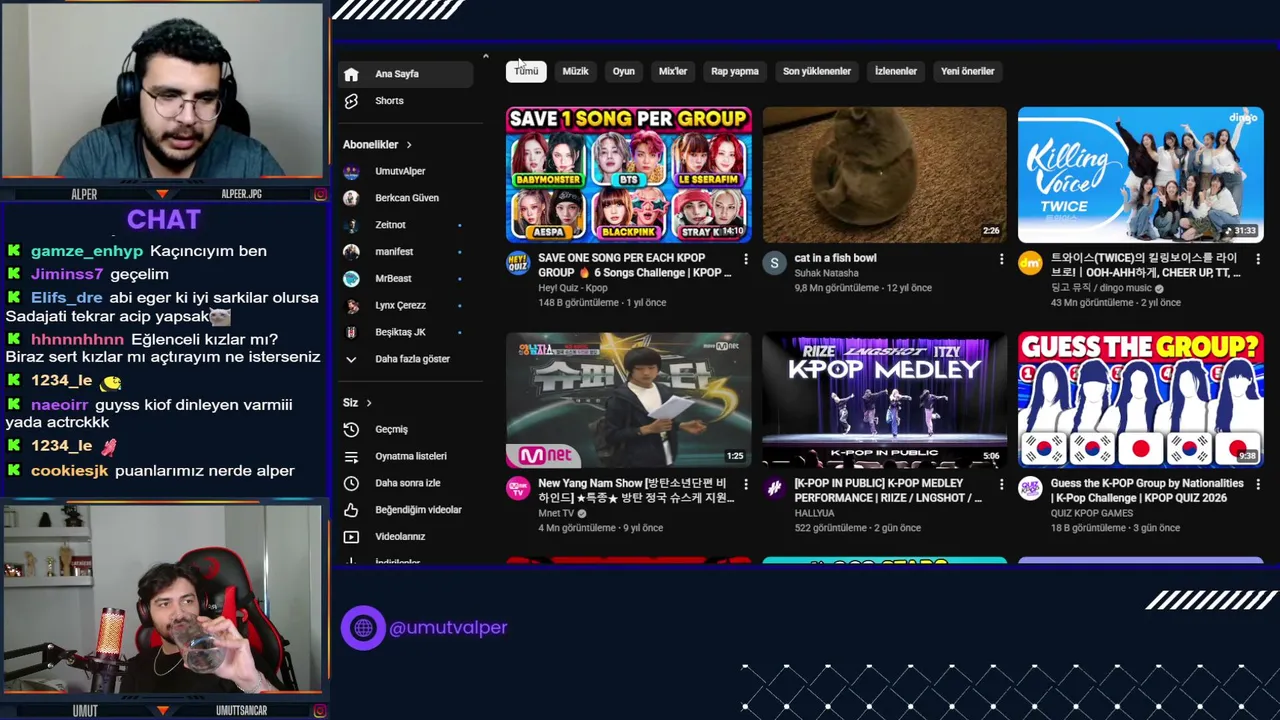Select the Yeni öneriler filter chip
The width and height of the screenshot is (1280, 720).
(x=968, y=71)
